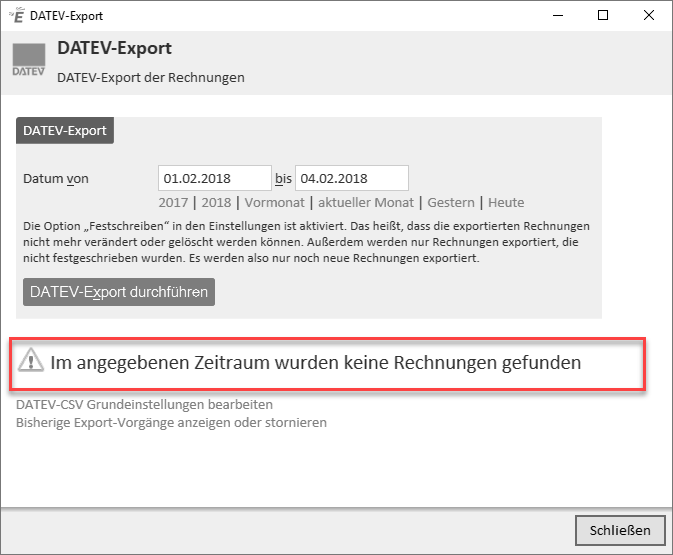Click the Schließen button
Image resolution: width=673 pixels, height=555 pixels.
pyautogui.click(x=620, y=531)
